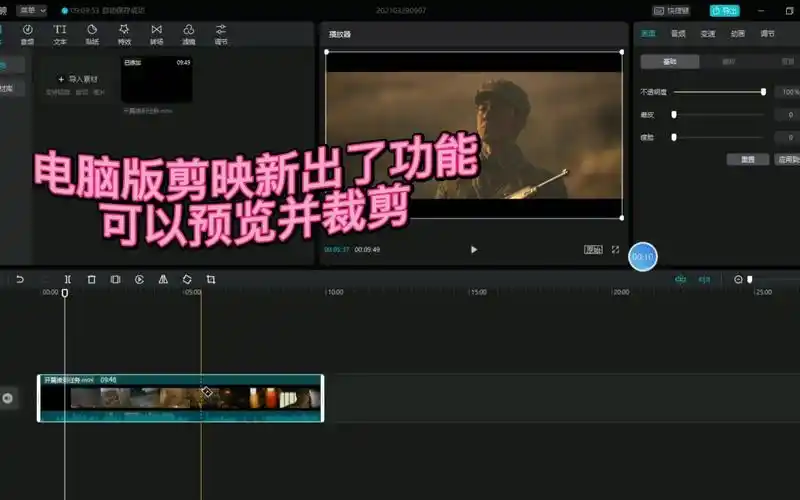Minimize the application window

[x=761, y=10]
